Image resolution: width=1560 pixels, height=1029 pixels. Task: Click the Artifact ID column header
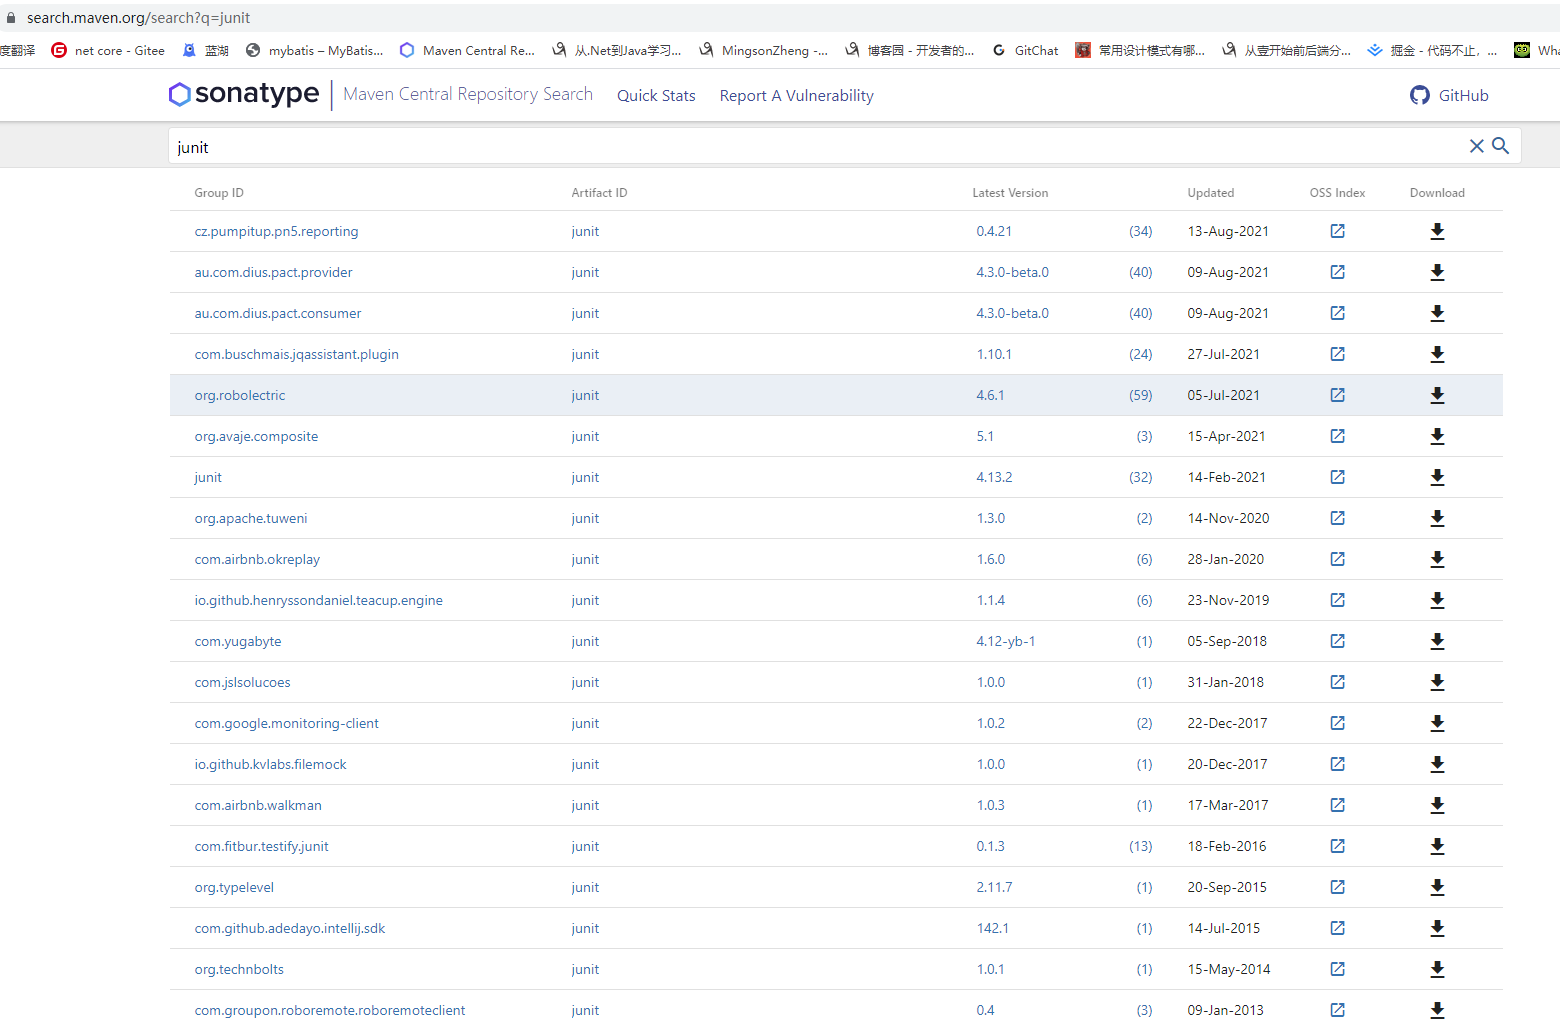599,193
